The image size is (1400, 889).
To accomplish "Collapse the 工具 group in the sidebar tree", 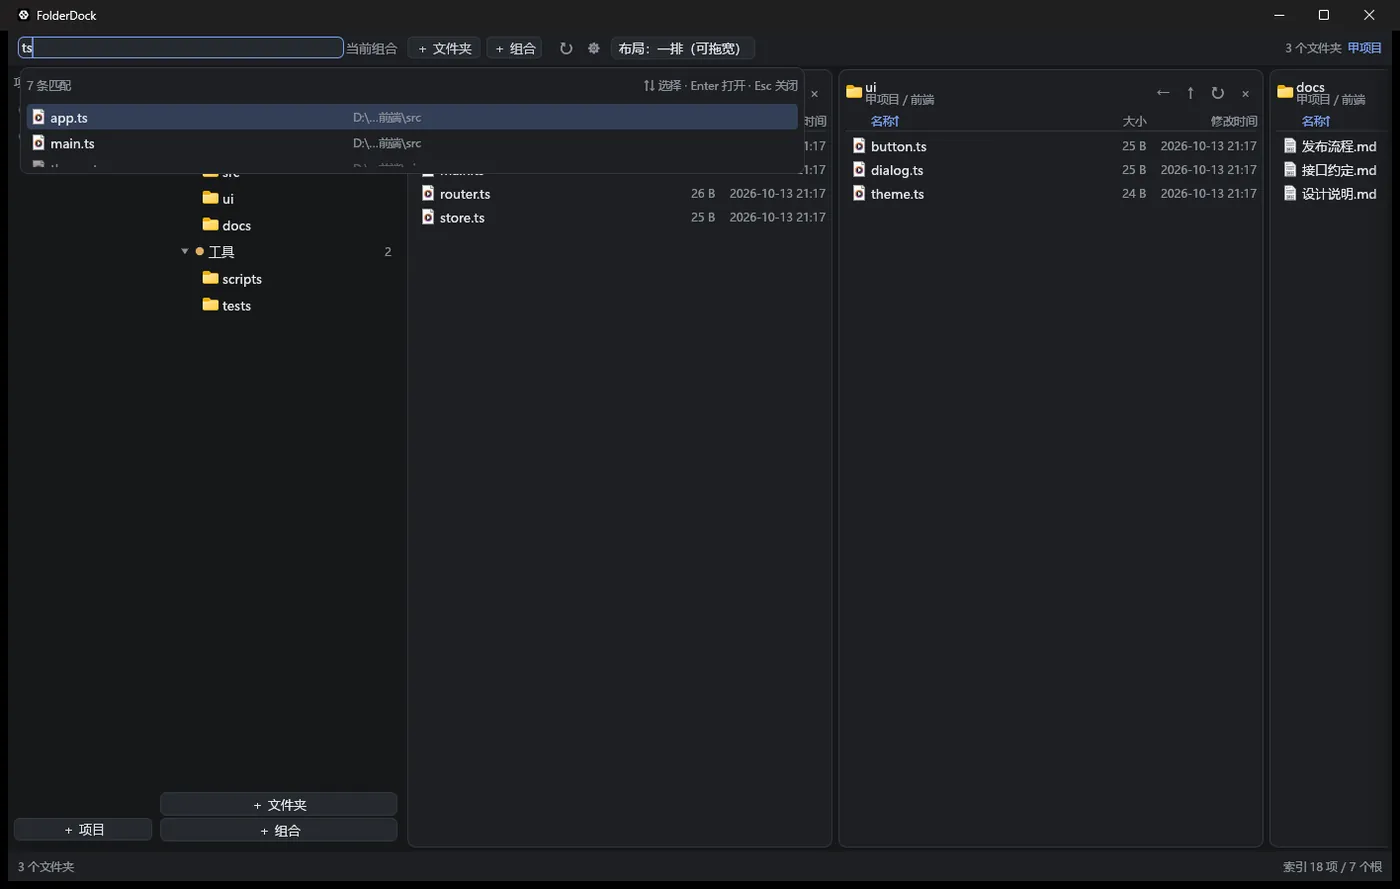I will click(185, 252).
